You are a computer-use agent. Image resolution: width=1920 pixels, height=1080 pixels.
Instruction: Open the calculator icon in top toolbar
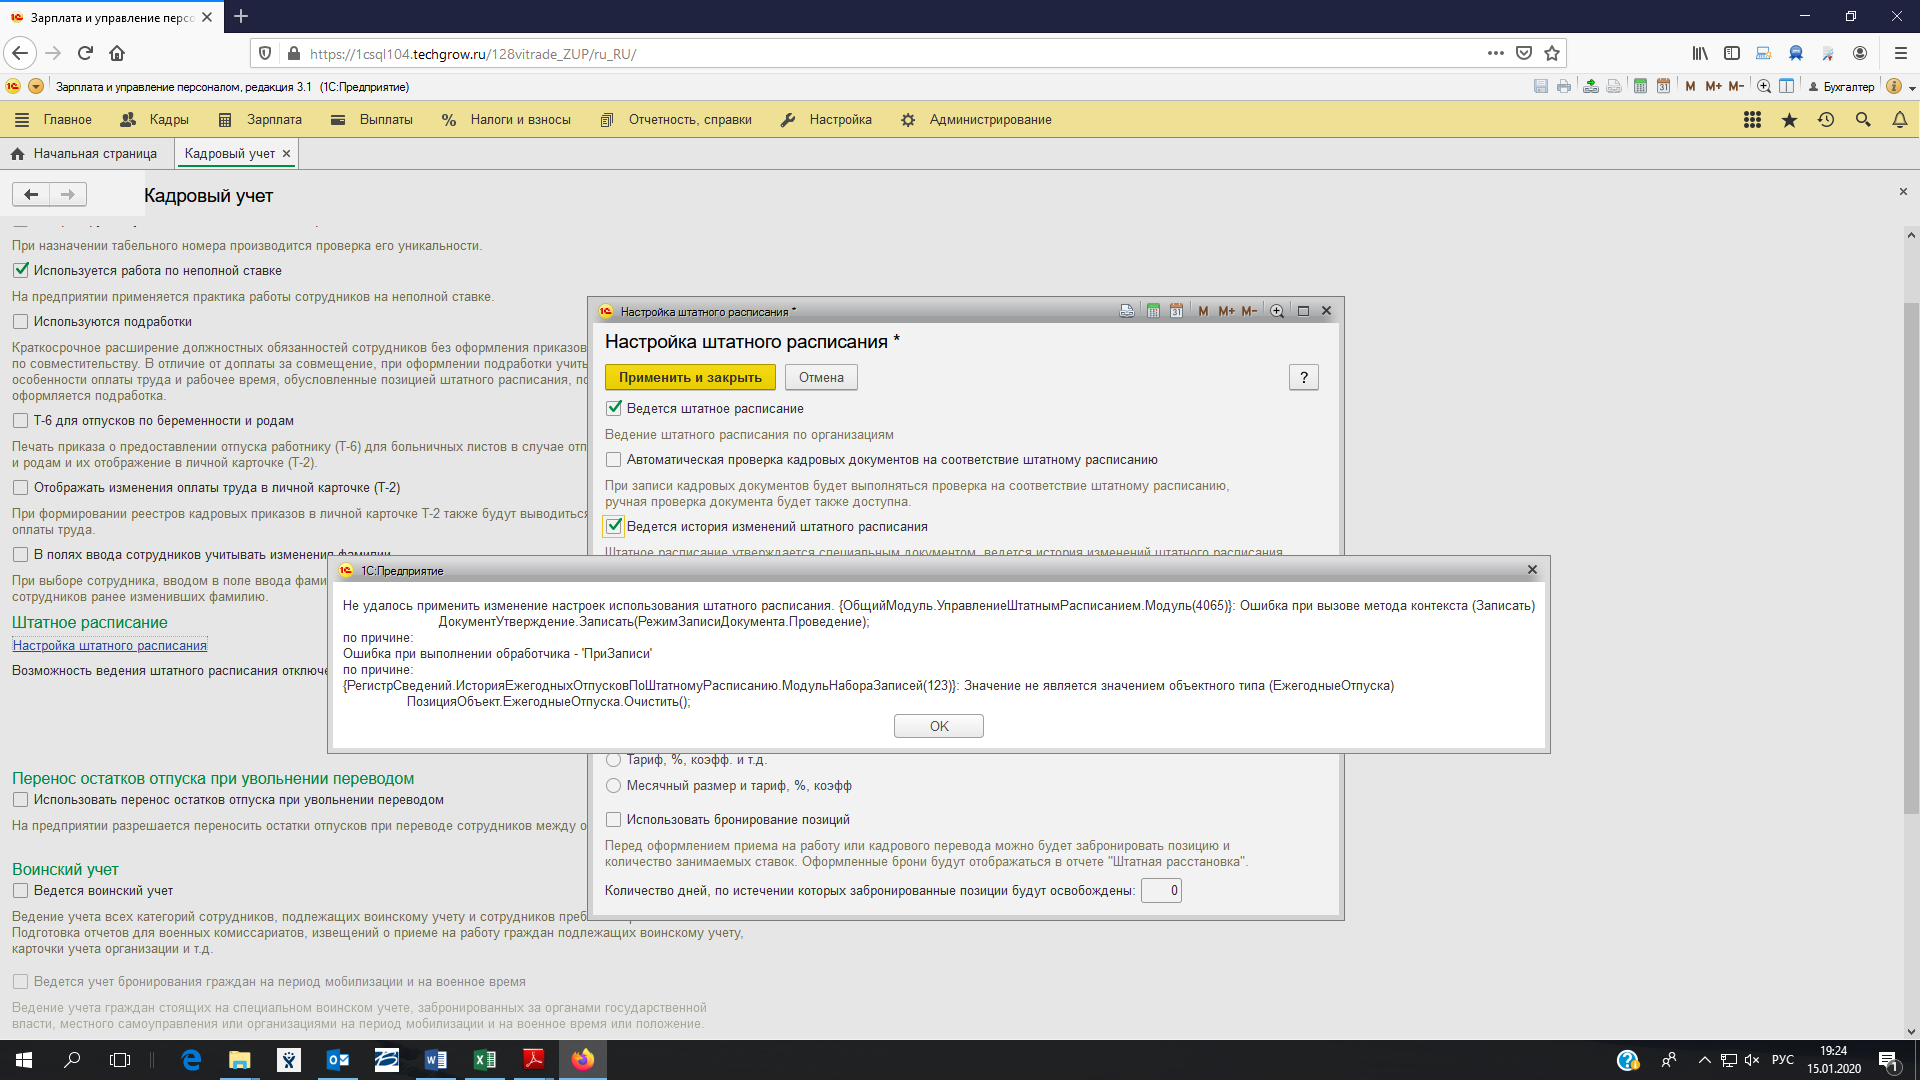(1640, 87)
